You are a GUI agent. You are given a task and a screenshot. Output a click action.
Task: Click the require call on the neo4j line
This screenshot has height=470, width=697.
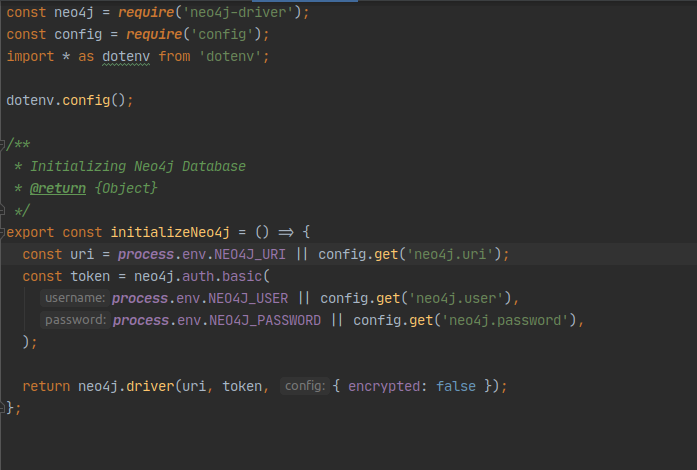pyautogui.click(x=146, y=12)
